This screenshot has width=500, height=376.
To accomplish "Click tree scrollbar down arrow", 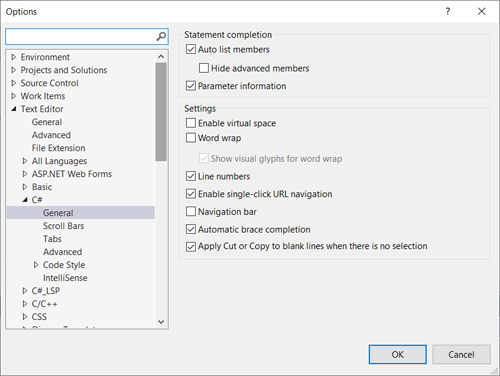I will click(x=161, y=322).
